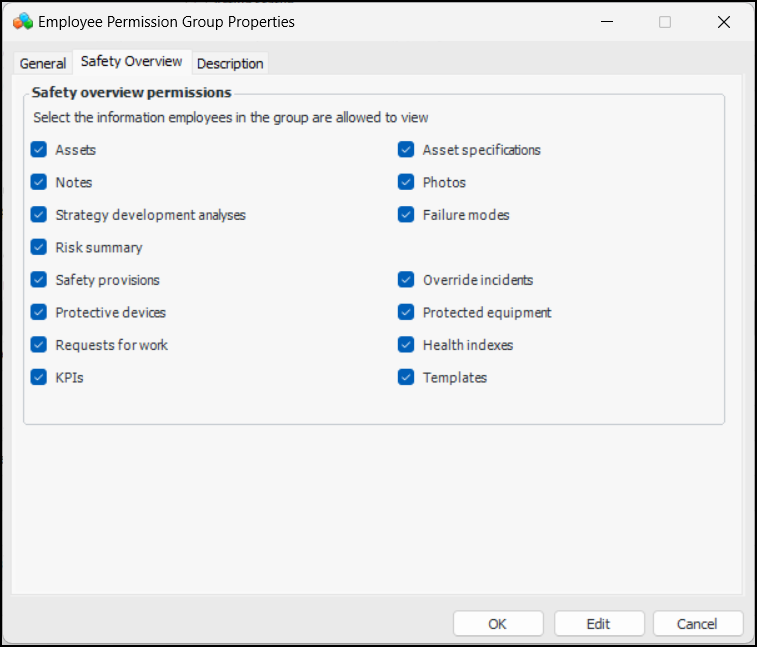Toggle the Notes permission checkbox
This screenshot has height=647, width=757.
39,182
